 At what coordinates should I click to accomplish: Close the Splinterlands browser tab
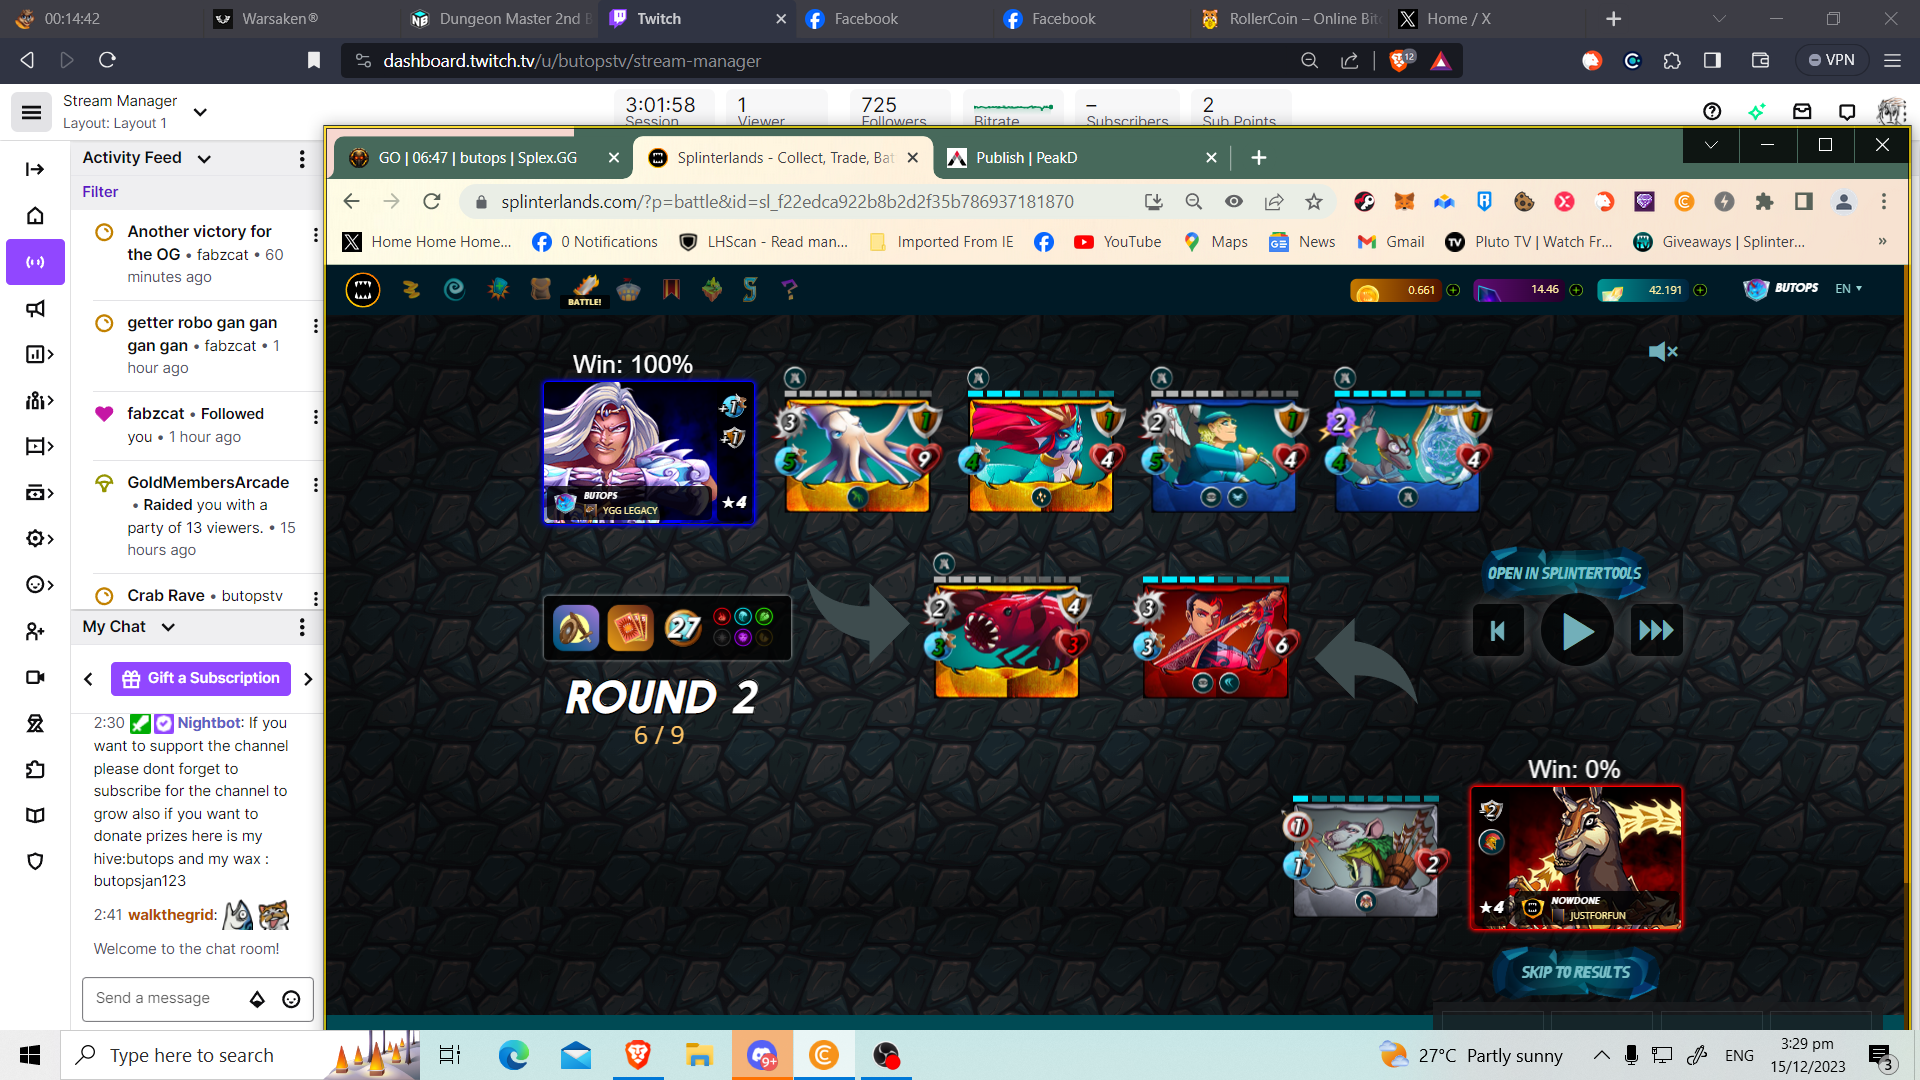coord(912,158)
